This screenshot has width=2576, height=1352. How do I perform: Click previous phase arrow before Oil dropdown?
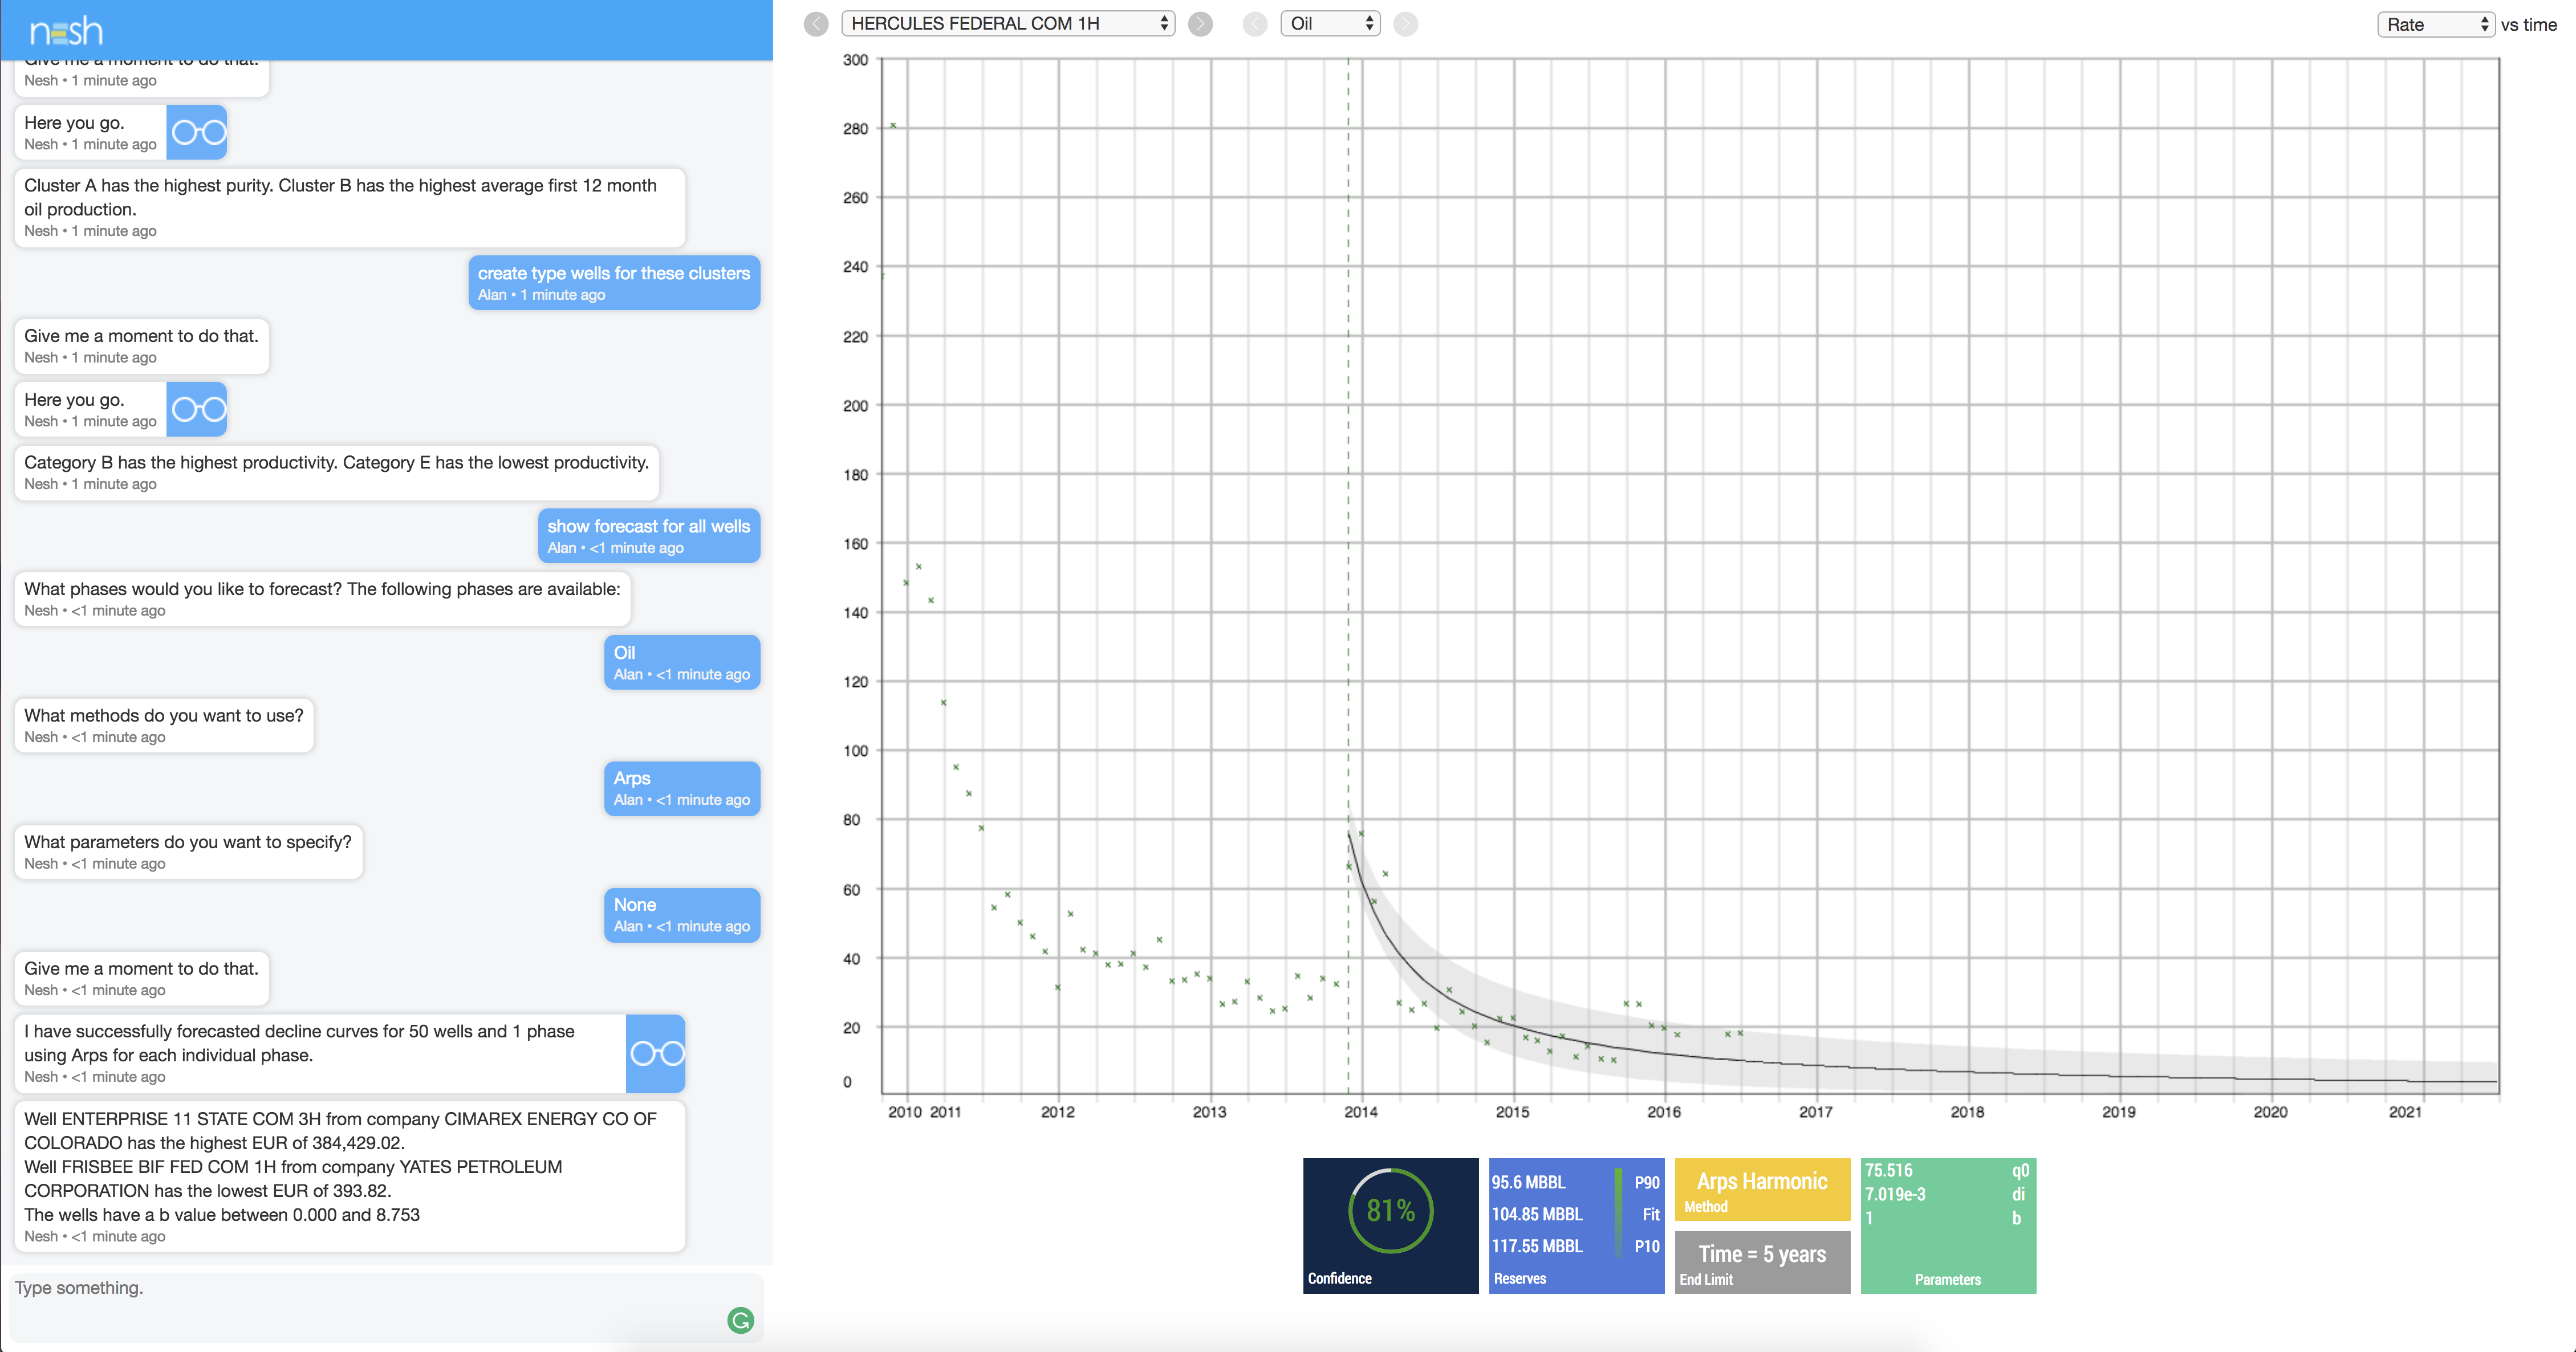[1254, 24]
